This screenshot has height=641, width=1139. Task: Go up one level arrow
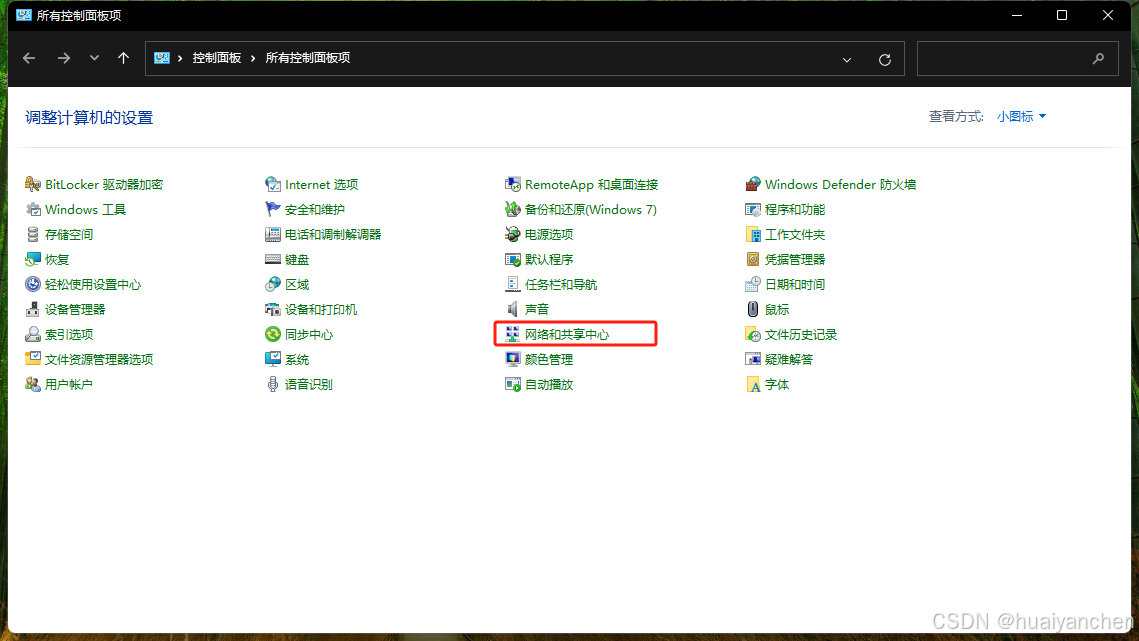(x=123, y=58)
